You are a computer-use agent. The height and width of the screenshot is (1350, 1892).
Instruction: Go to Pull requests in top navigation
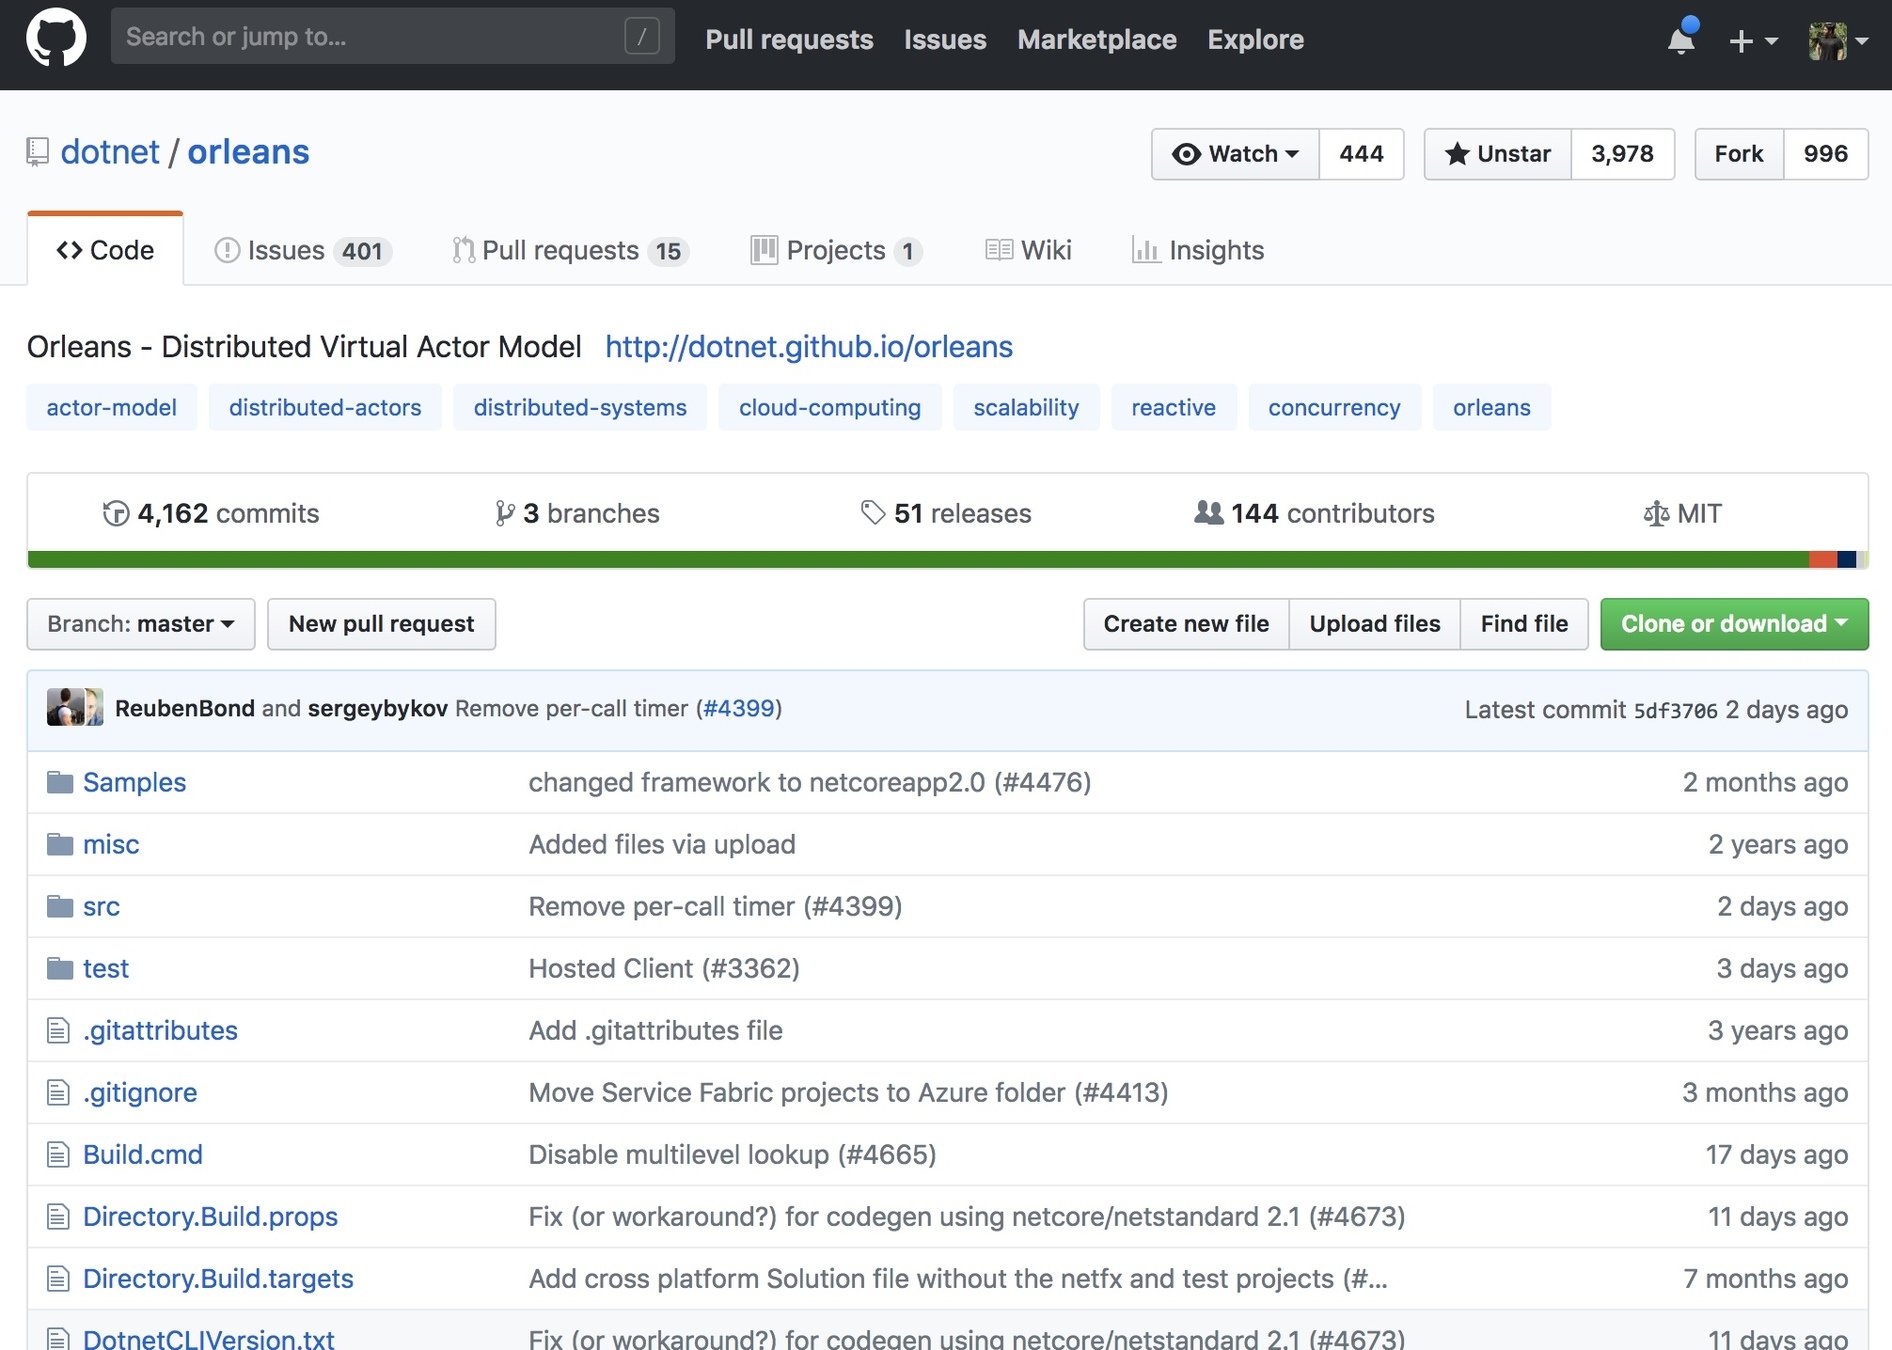789,39
